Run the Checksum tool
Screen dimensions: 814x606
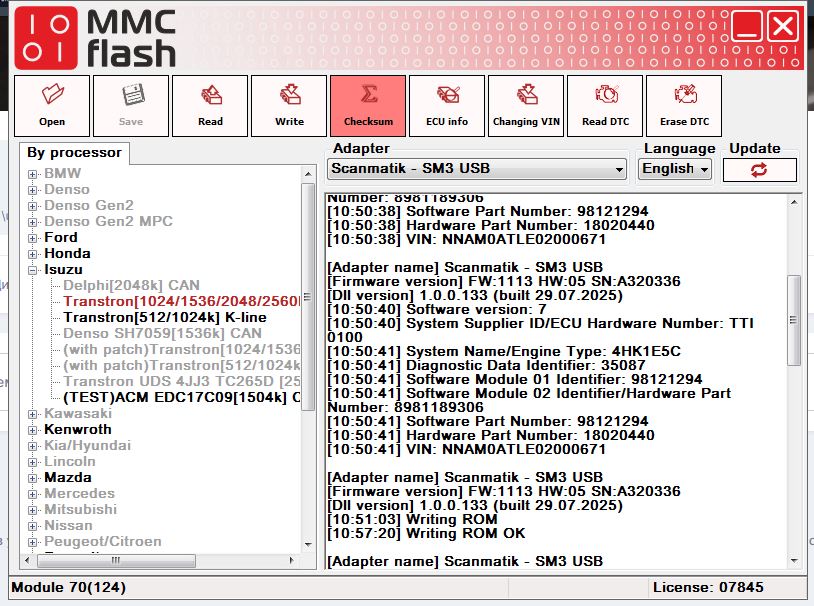[x=368, y=105]
